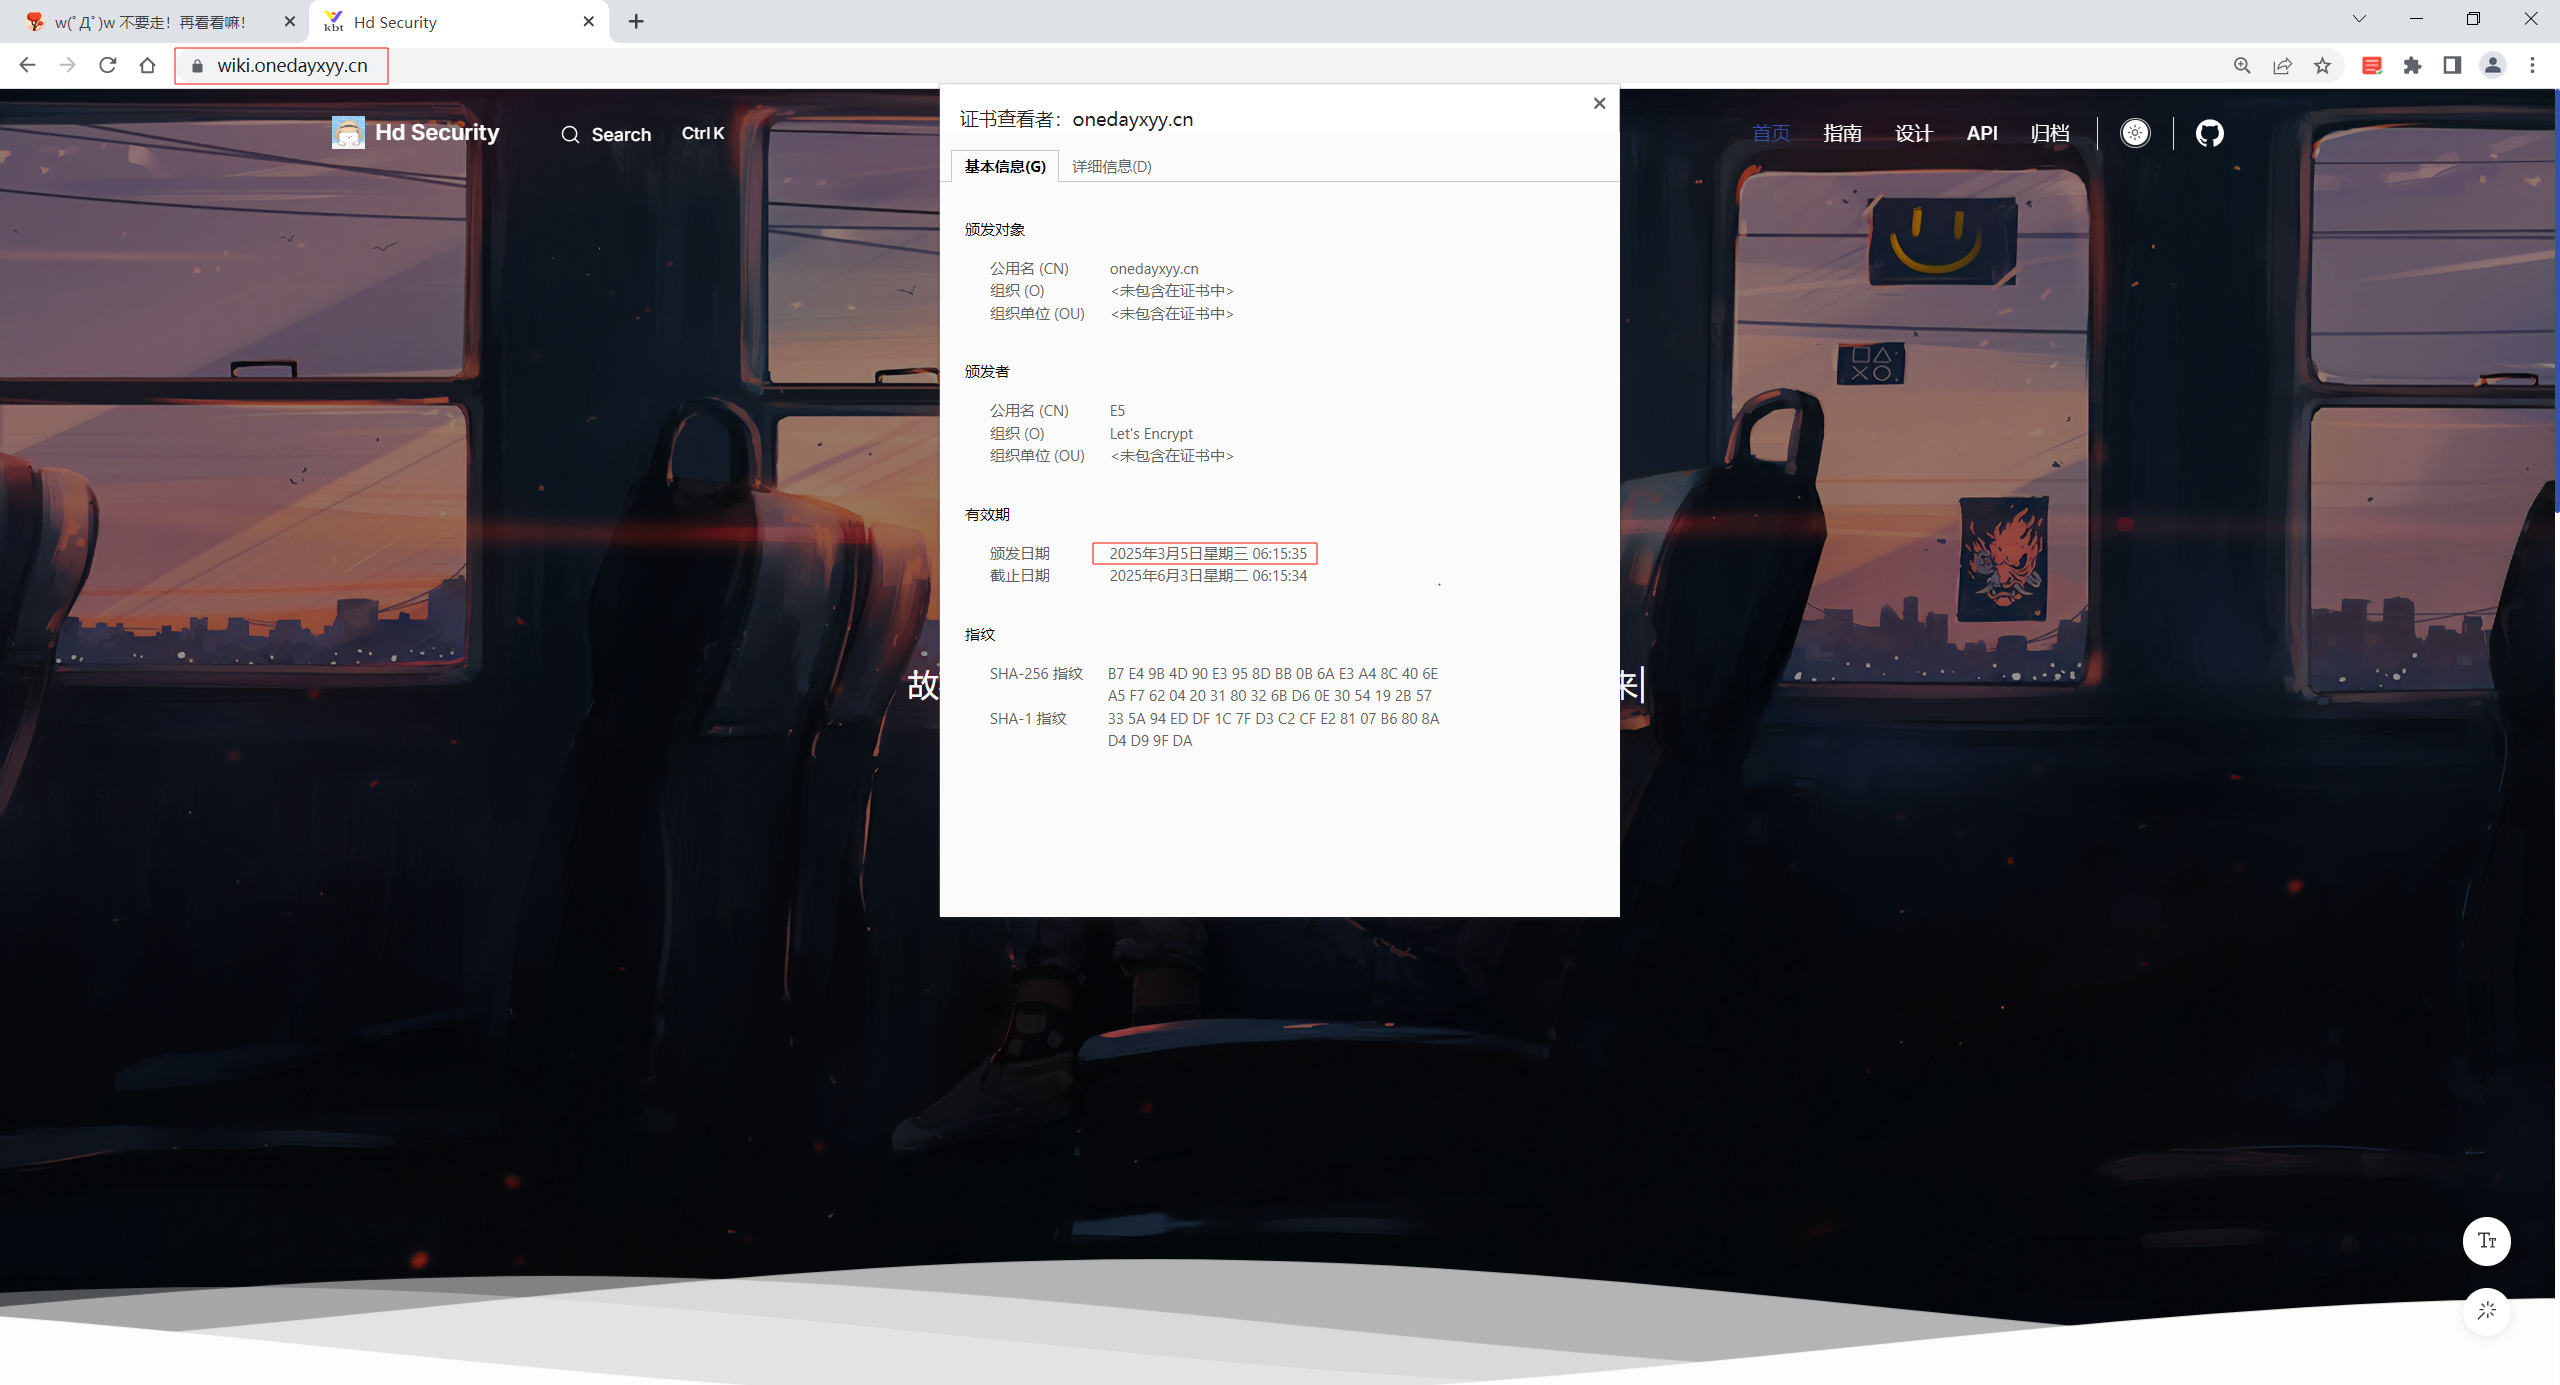Select the Hd Security tab

[x=460, y=22]
